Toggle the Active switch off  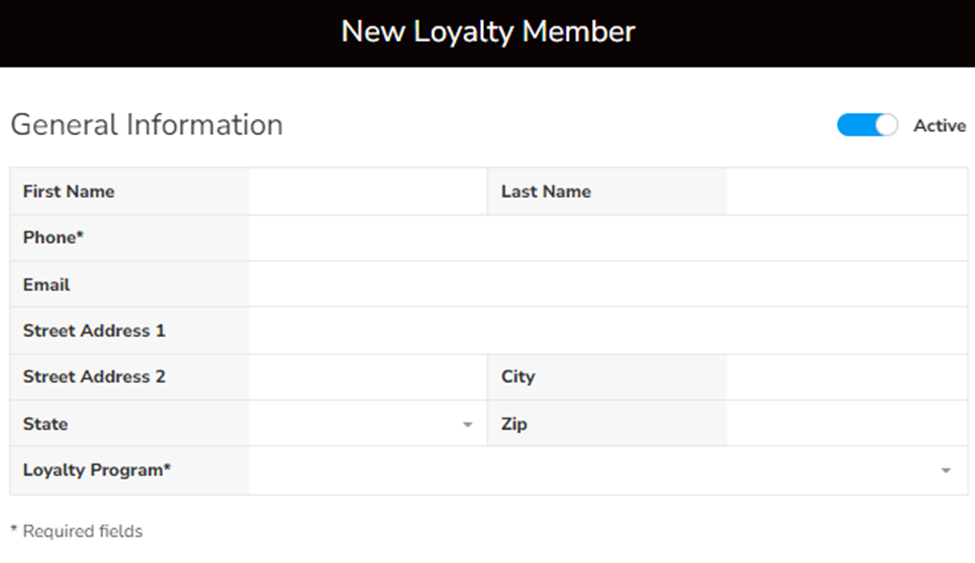pos(867,125)
